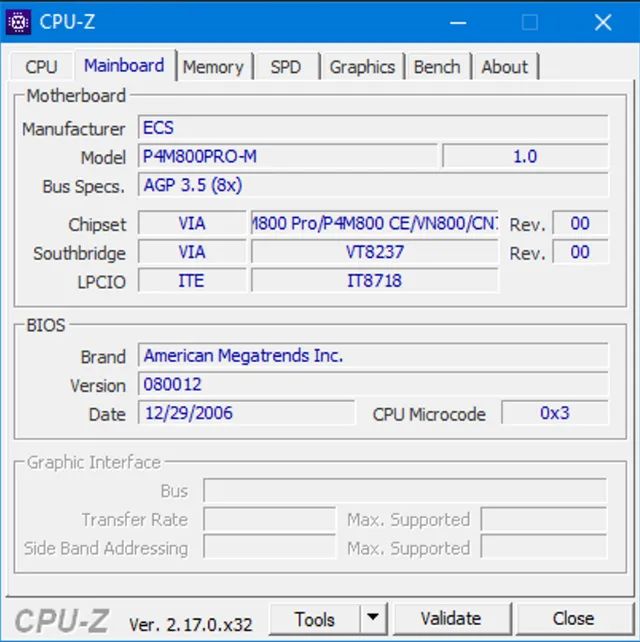This screenshot has height=642, width=640.
Task: Open the About tab
Action: click(505, 67)
